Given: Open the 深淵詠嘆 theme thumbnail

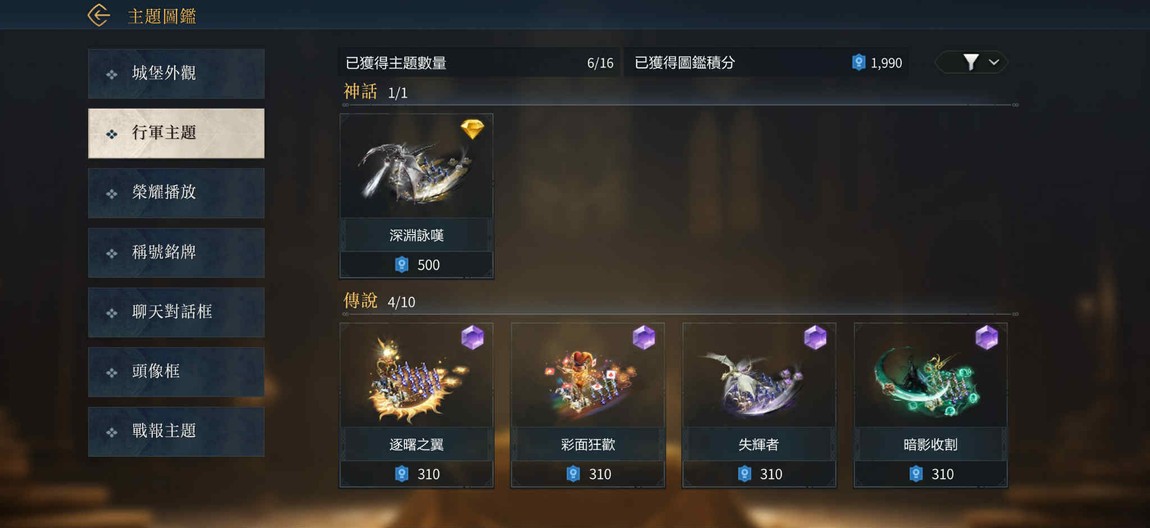Looking at the screenshot, I should click(x=416, y=166).
